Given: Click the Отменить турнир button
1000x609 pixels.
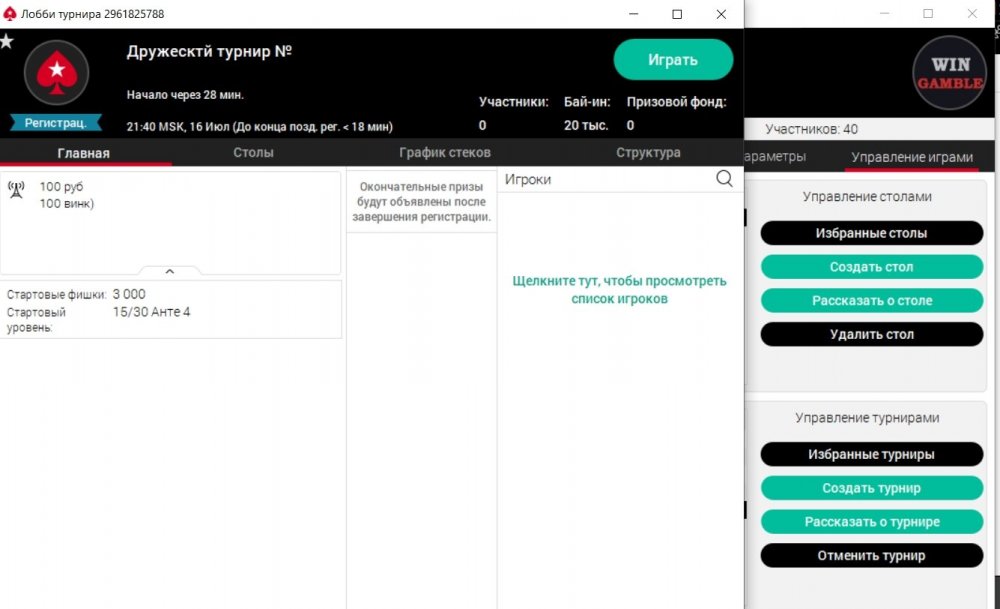Looking at the screenshot, I should [x=871, y=555].
